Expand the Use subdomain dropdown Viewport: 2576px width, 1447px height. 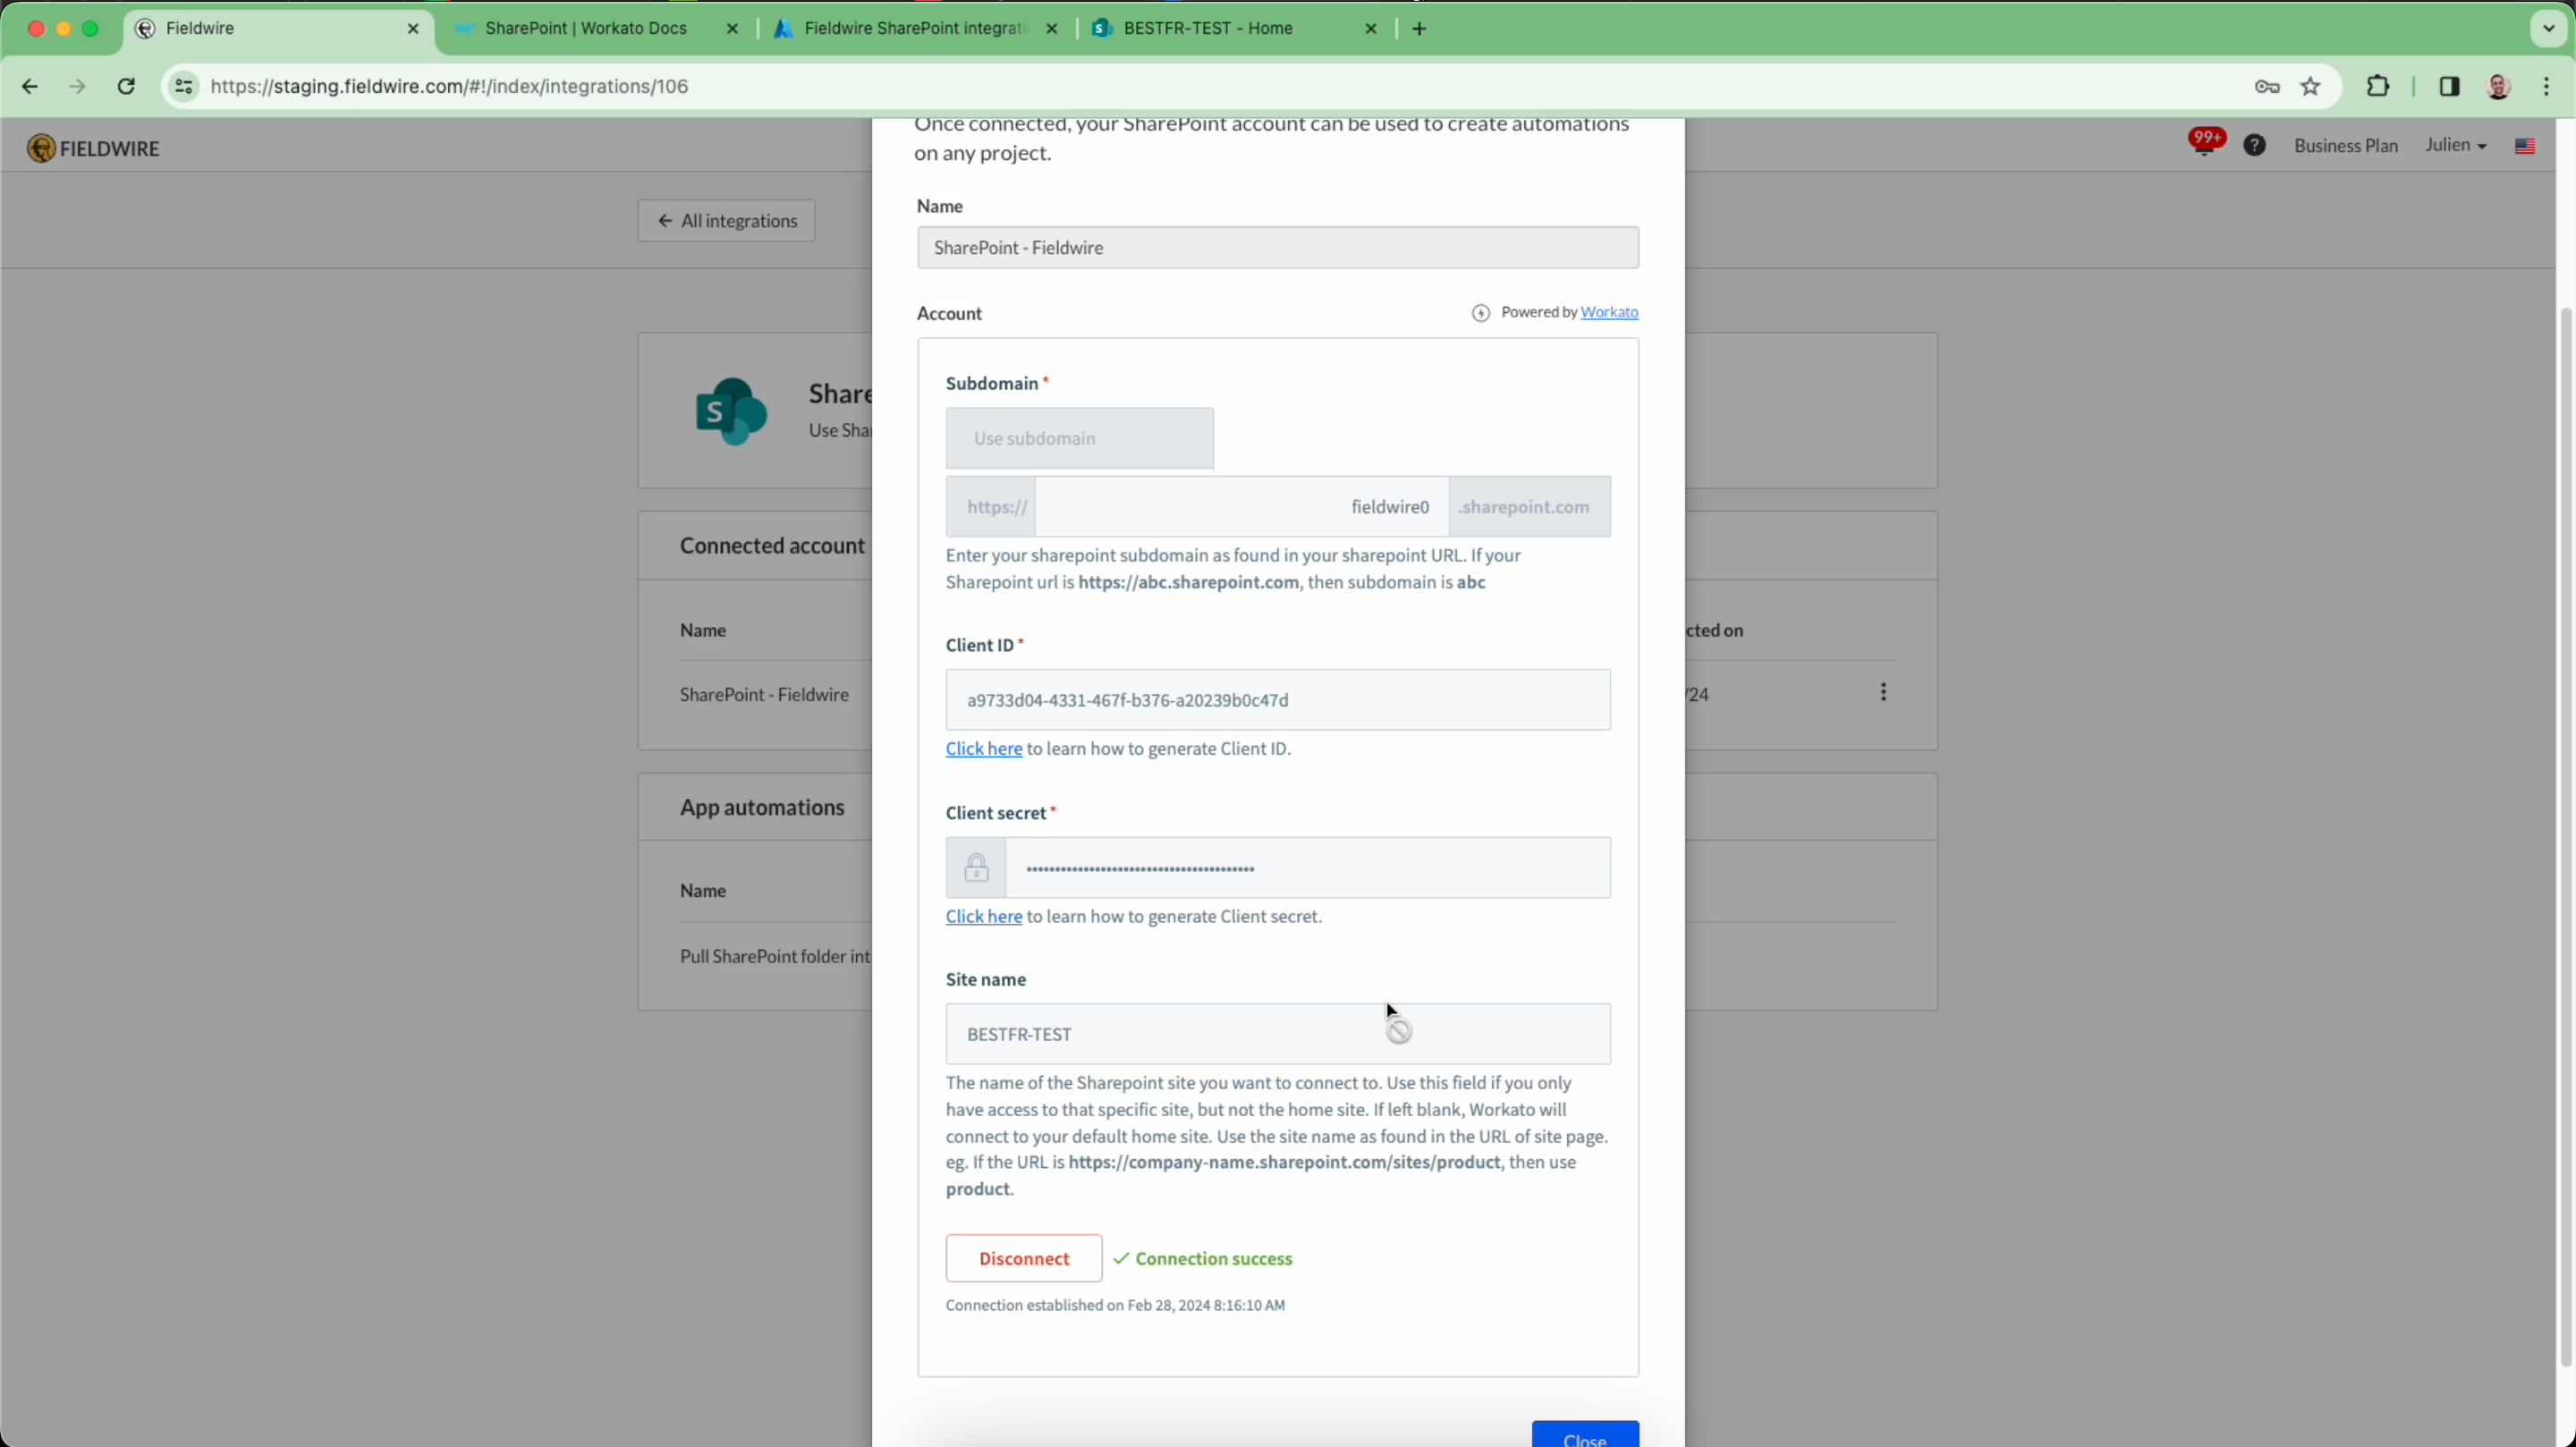point(1079,438)
